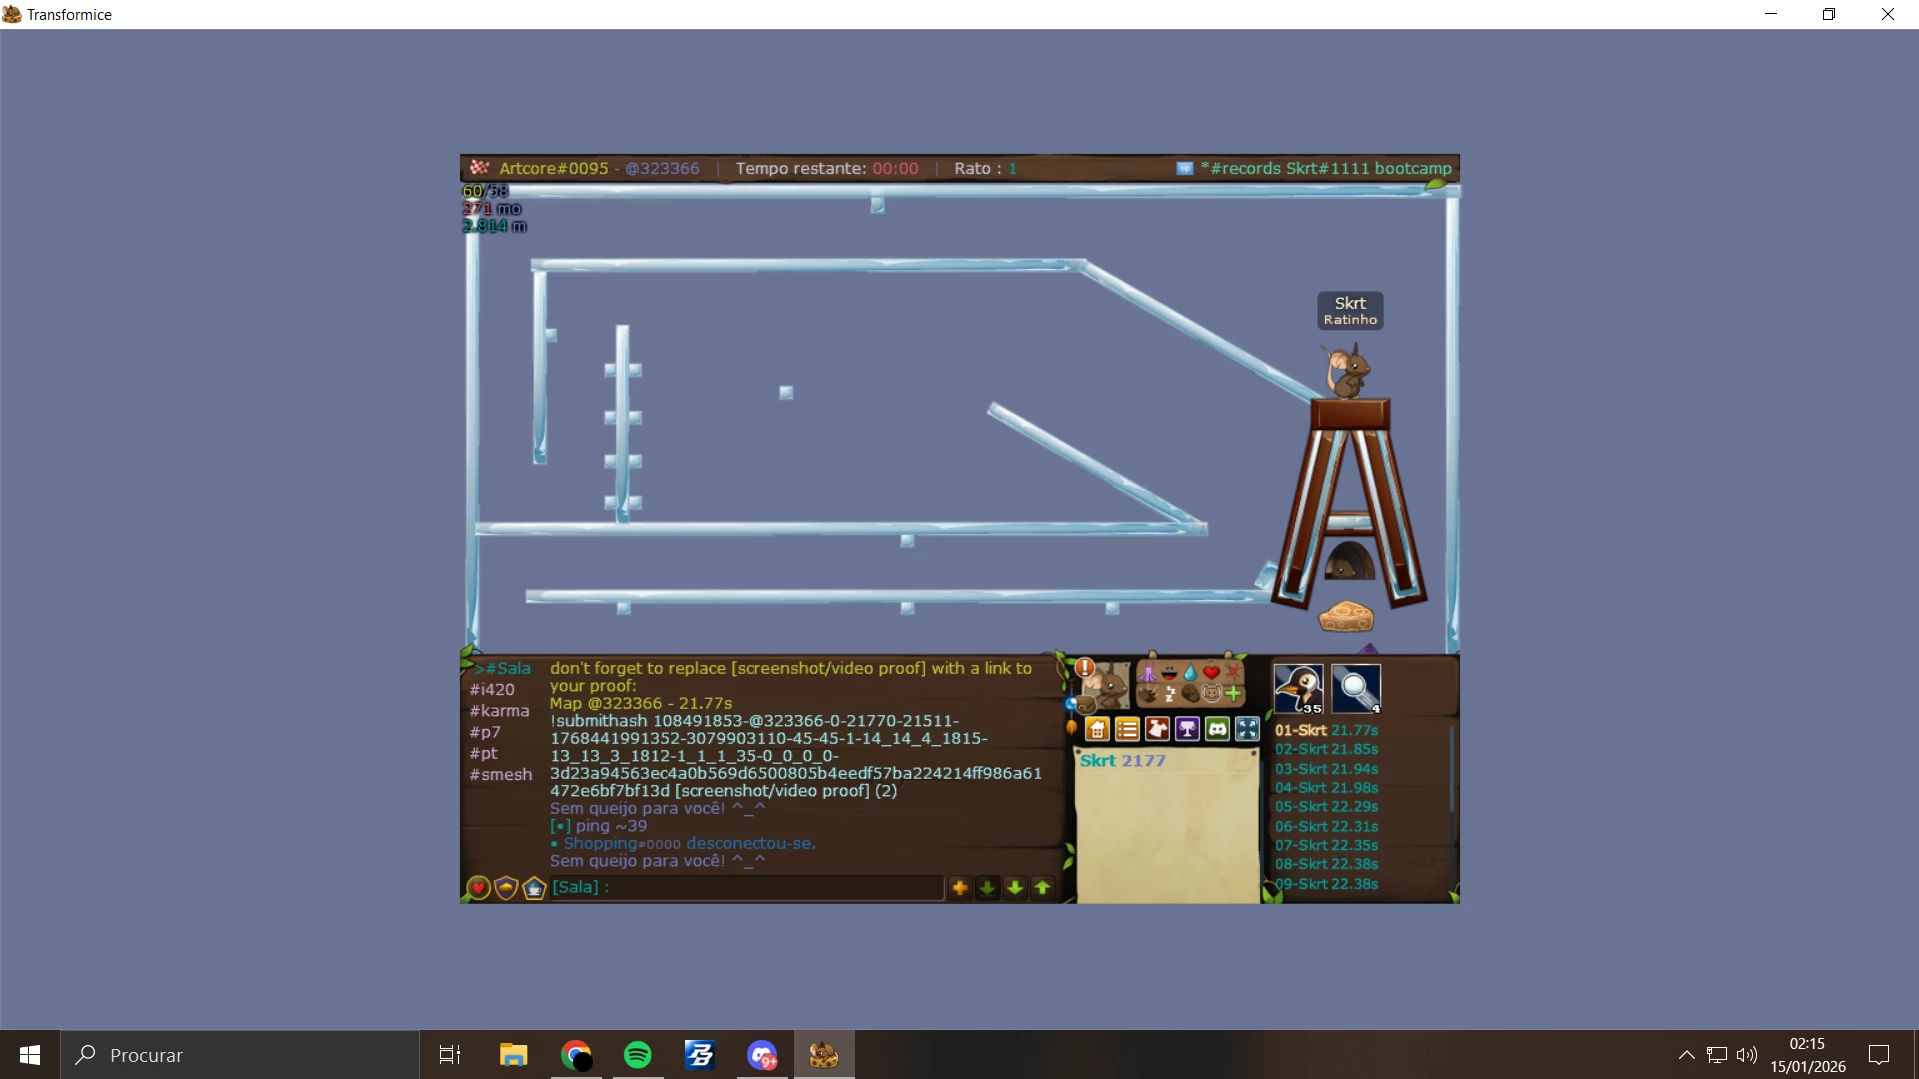This screenshot has width=1919, height=1079.
Task: Open the green Discord button
Action: (x=1217, y=729)
